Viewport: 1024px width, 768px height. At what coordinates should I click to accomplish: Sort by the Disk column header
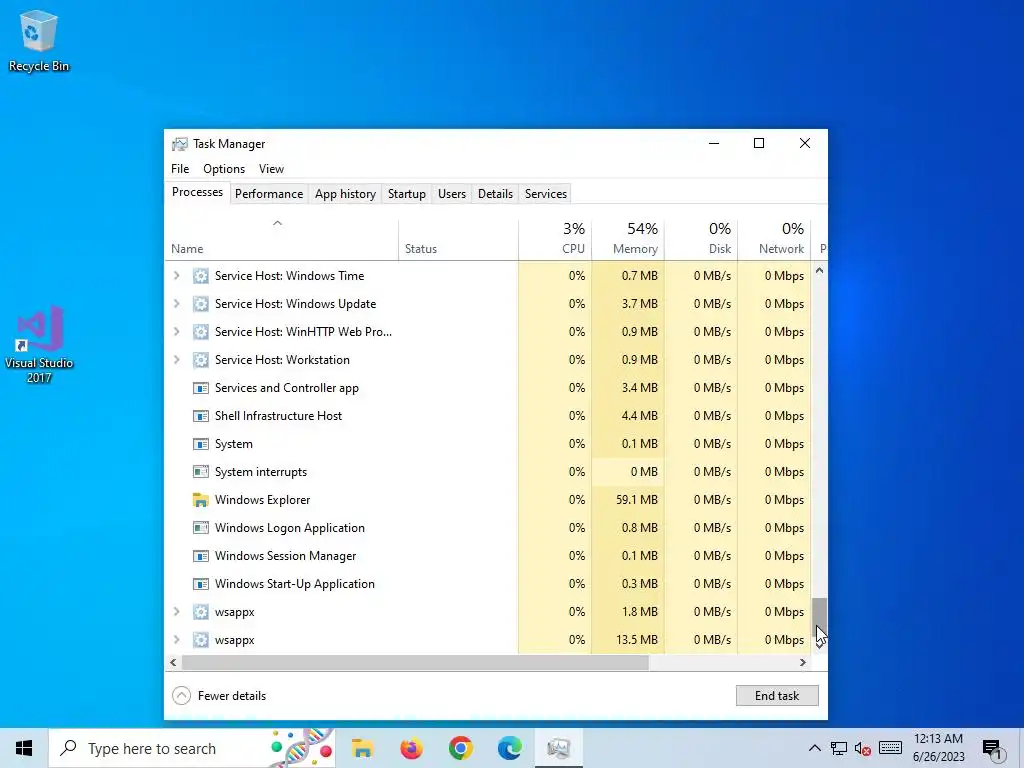coord(701,239)
